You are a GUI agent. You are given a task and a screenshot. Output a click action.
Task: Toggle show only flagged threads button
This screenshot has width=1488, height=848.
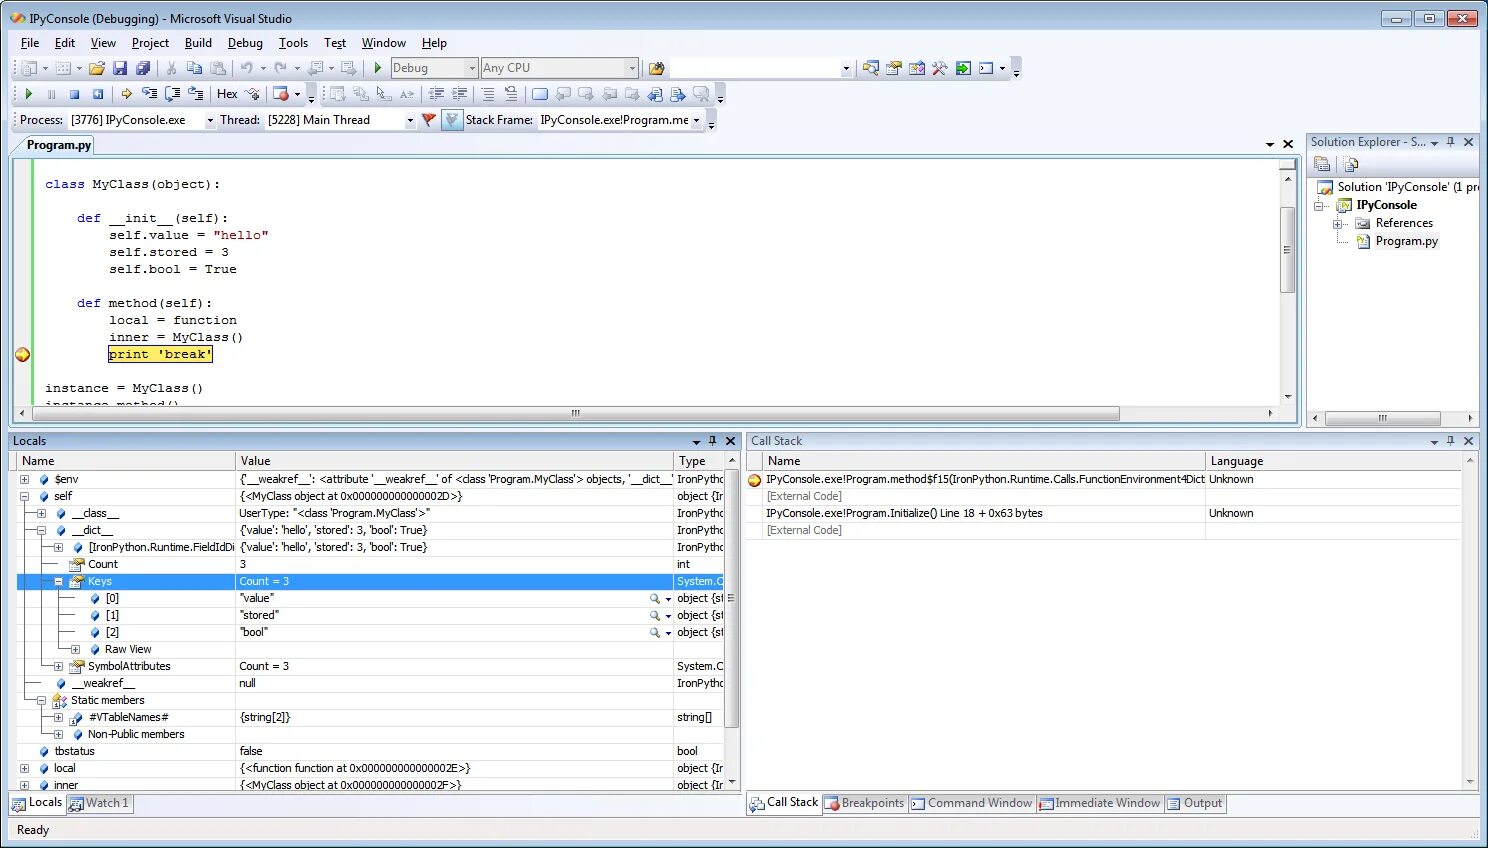point(452,120)
